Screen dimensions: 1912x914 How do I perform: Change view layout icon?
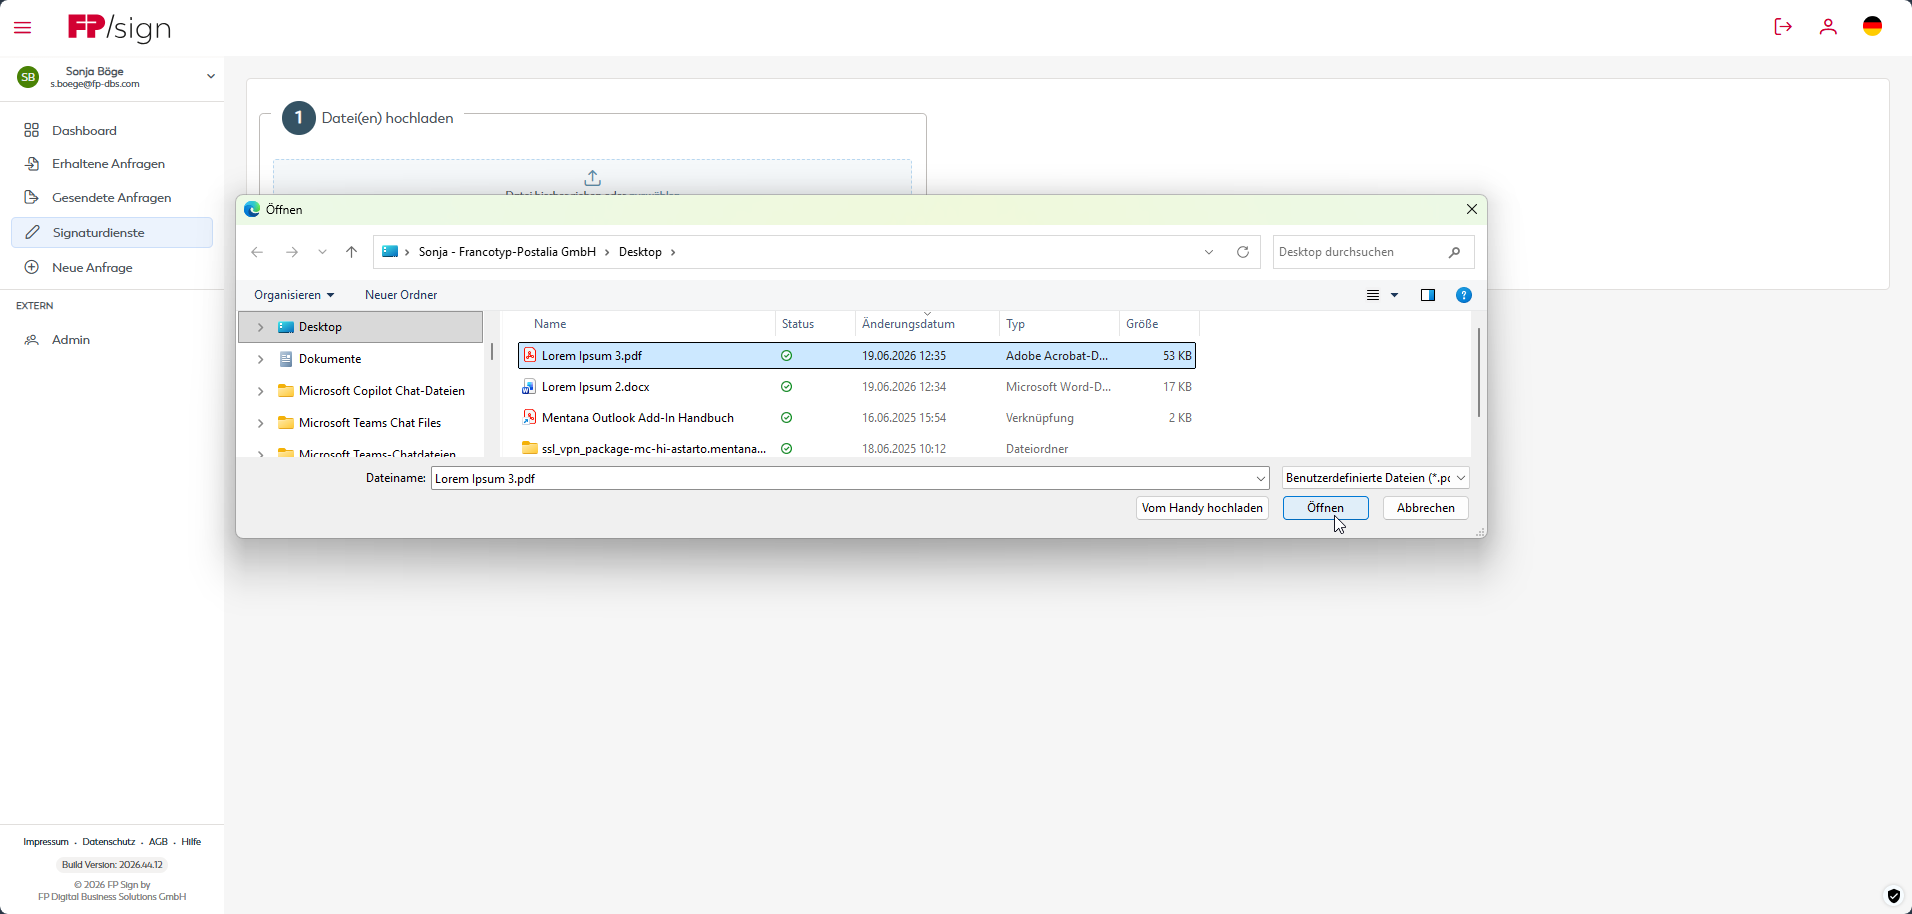click(x=1373, y=295)
